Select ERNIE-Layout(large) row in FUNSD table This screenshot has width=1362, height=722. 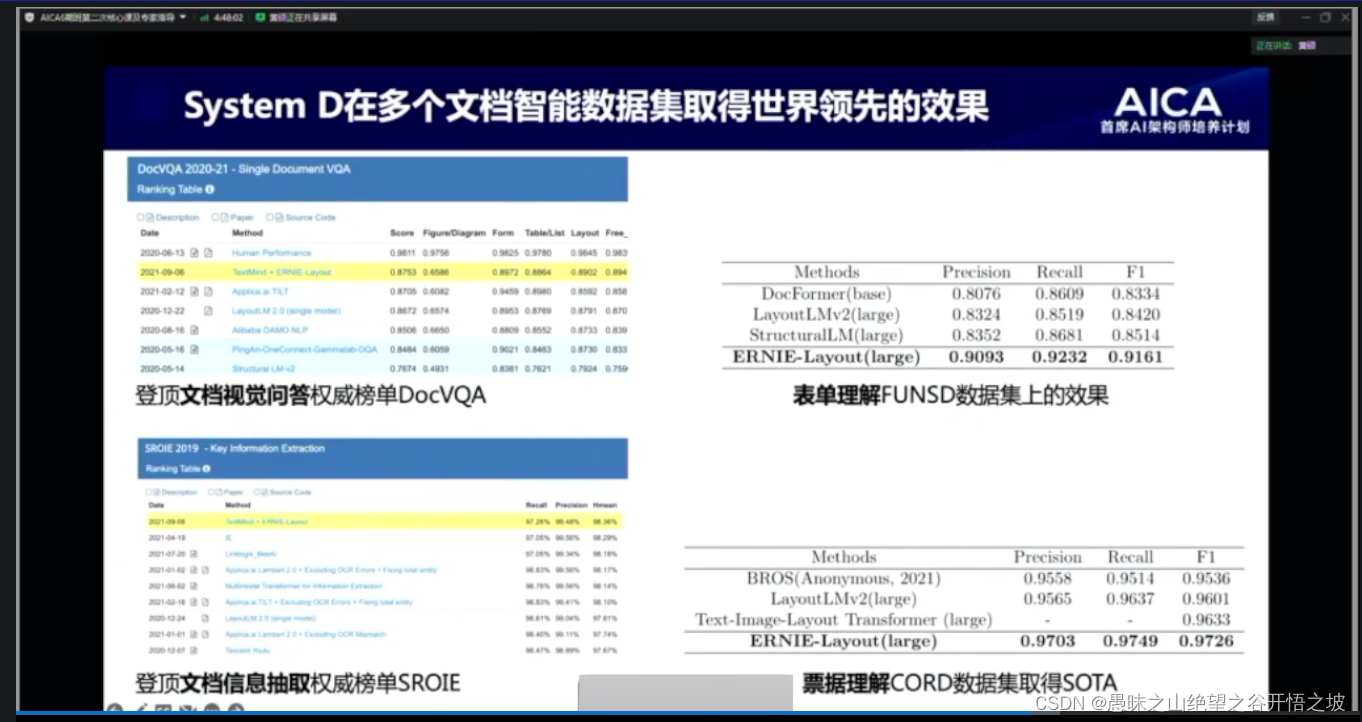(948, 357)
